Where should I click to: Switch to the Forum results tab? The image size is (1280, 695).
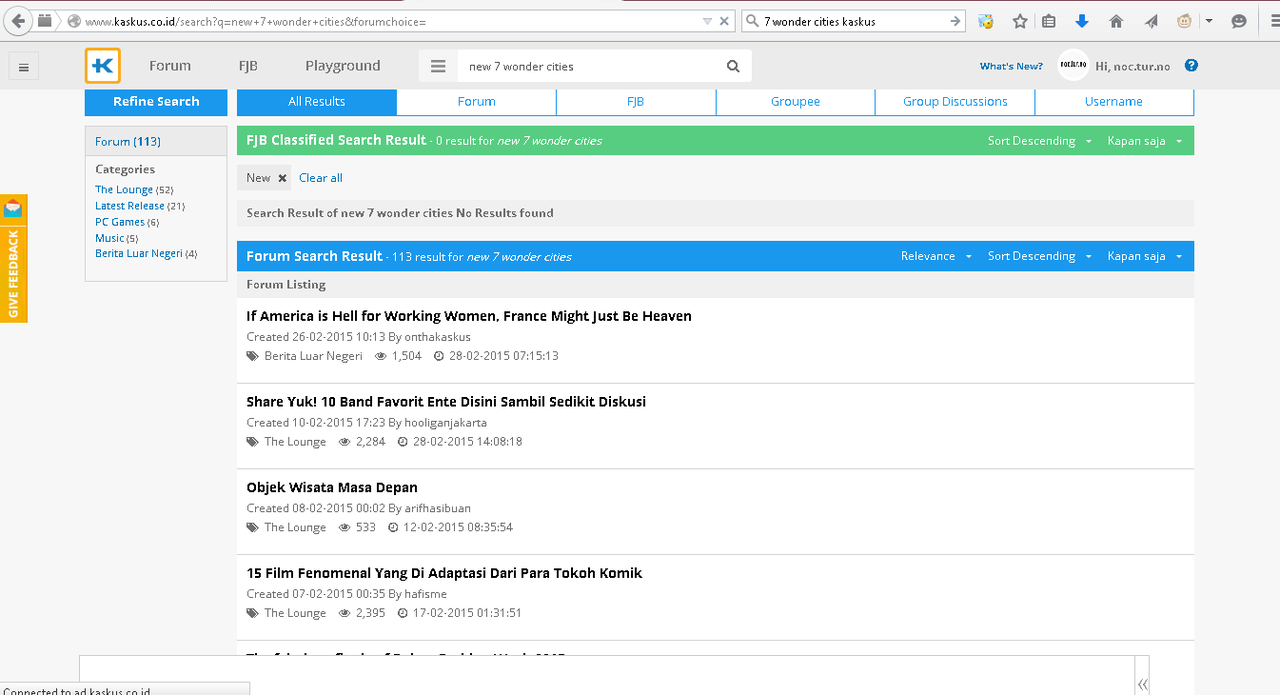pyautogui.click(x=476, y=102)
